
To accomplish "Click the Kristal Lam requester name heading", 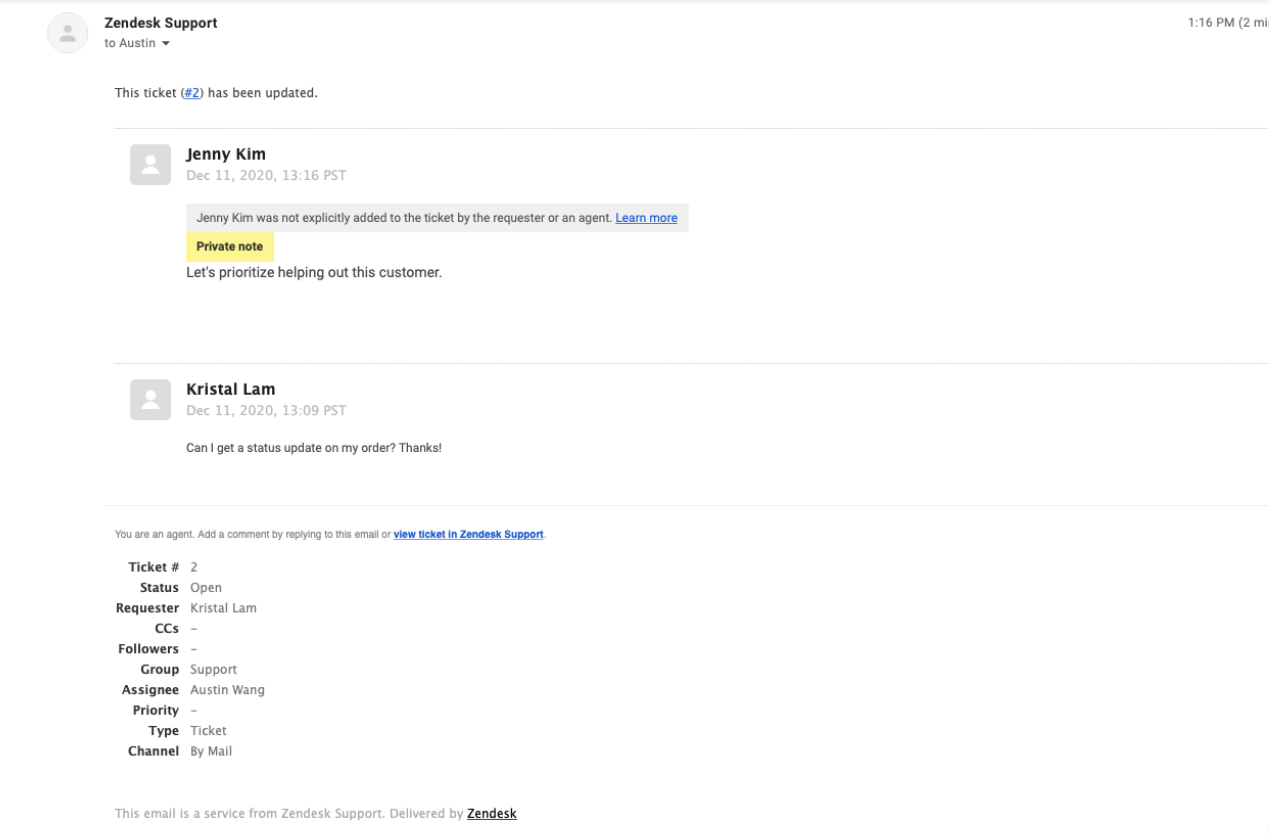I will coord(231,389).
